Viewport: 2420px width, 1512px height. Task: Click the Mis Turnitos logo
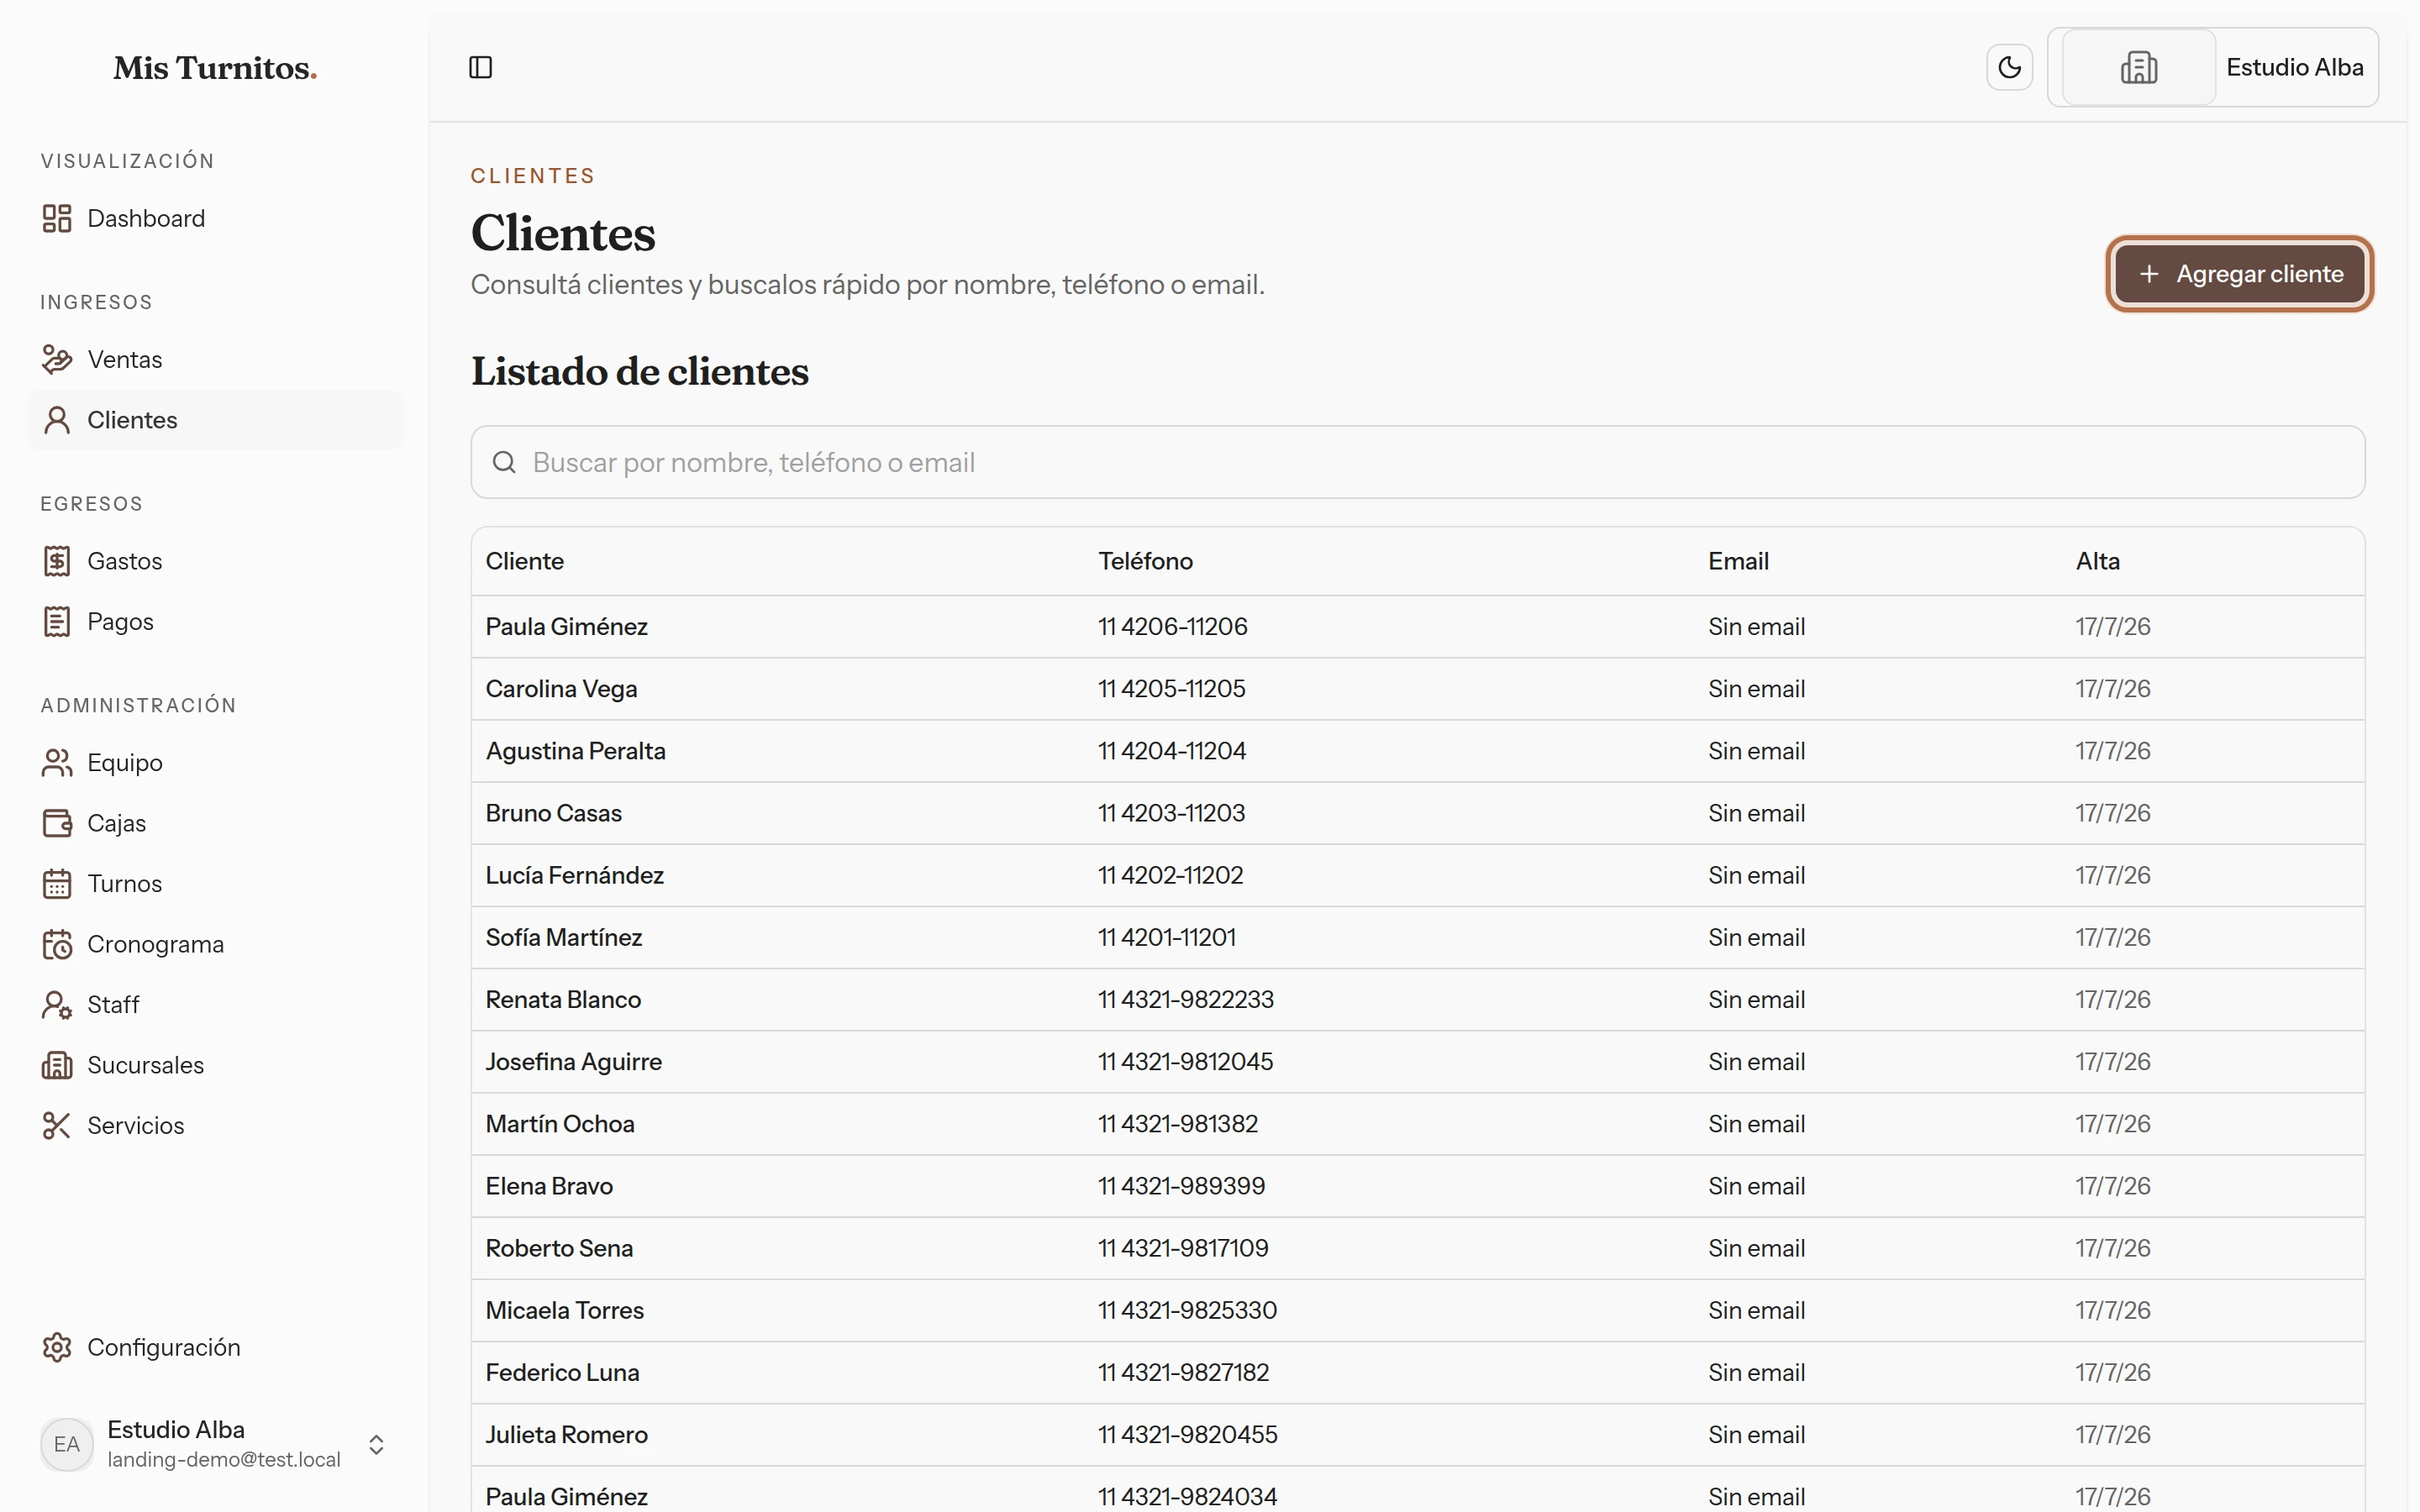[x=215, y=68]
